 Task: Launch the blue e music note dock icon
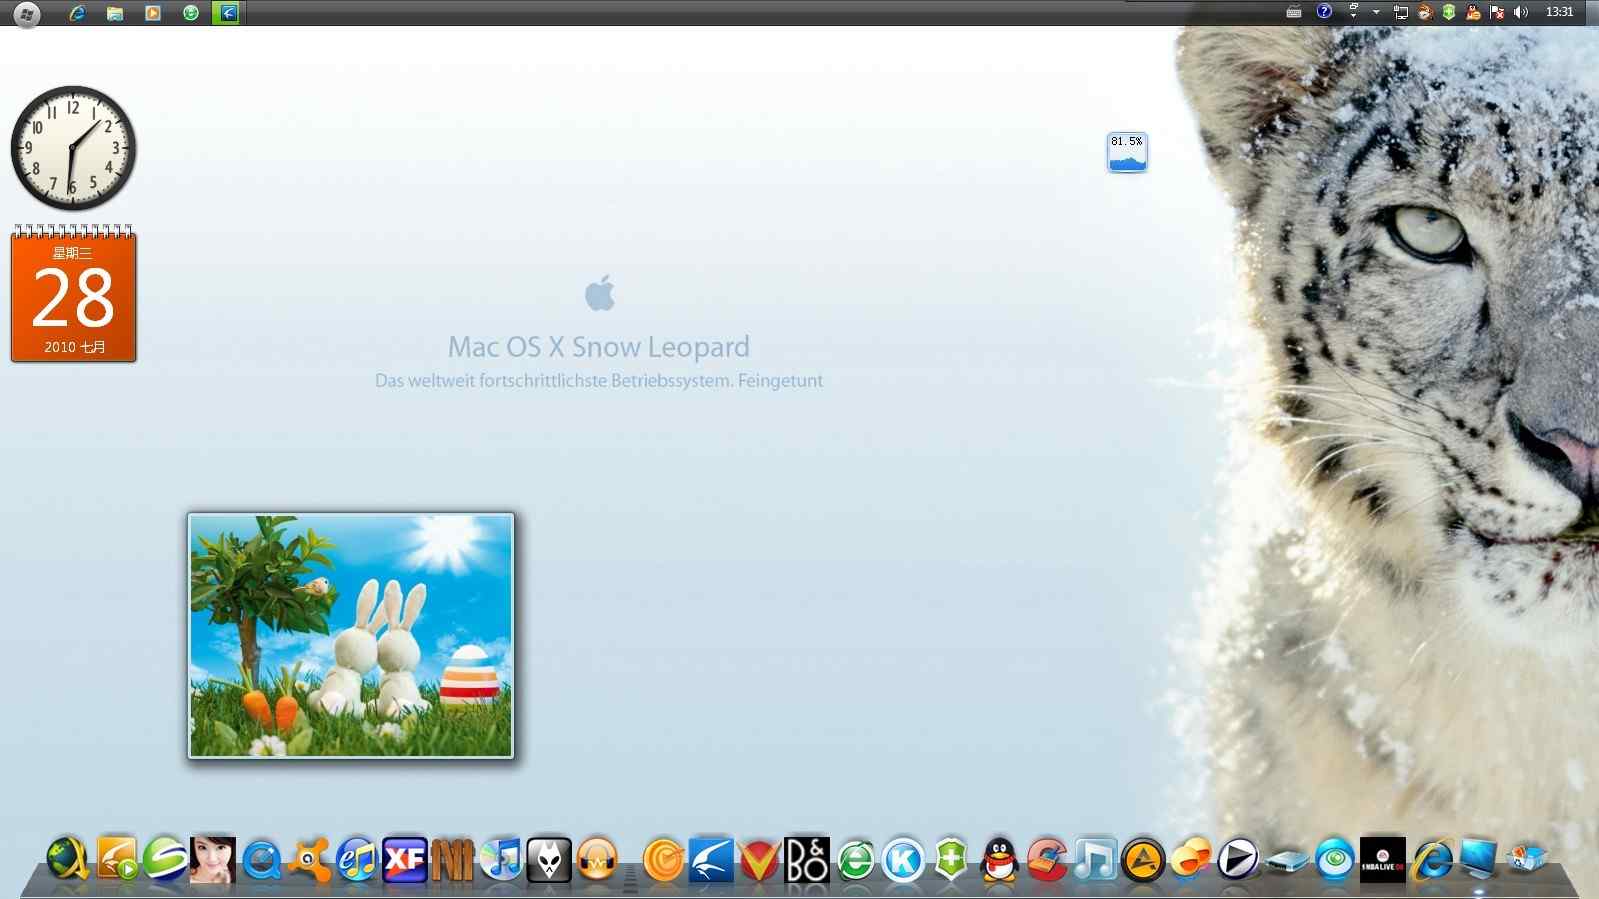click(x=357, y=860)
